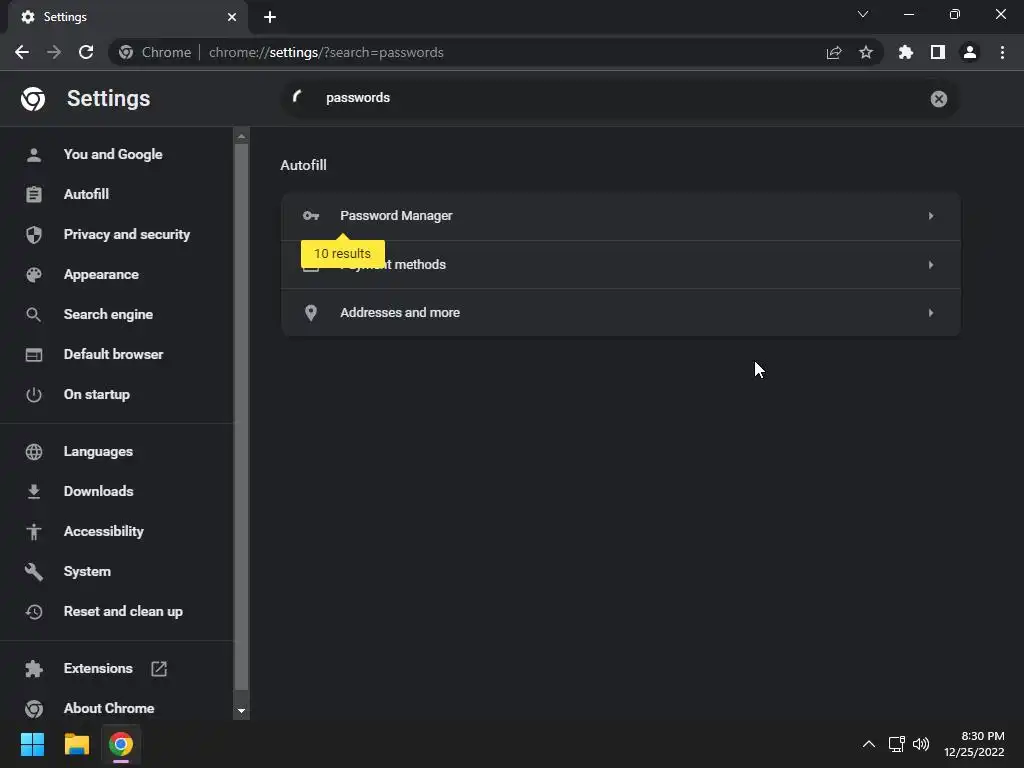Click the browser forward arrow
This screenshot has height=768, width=1024.
(54, 52)
